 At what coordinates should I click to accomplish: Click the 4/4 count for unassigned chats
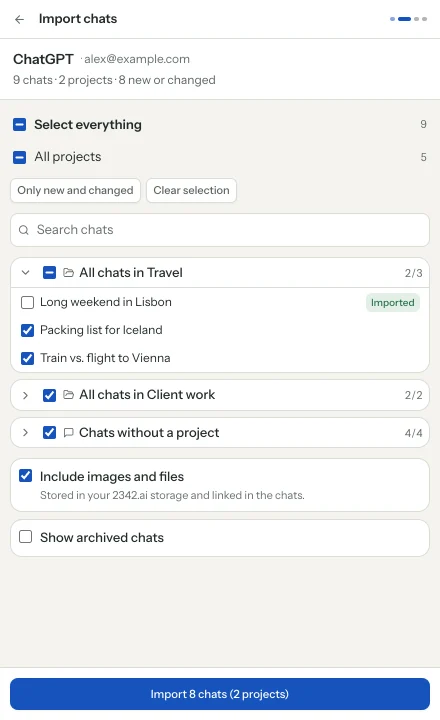tap(413, 433)
